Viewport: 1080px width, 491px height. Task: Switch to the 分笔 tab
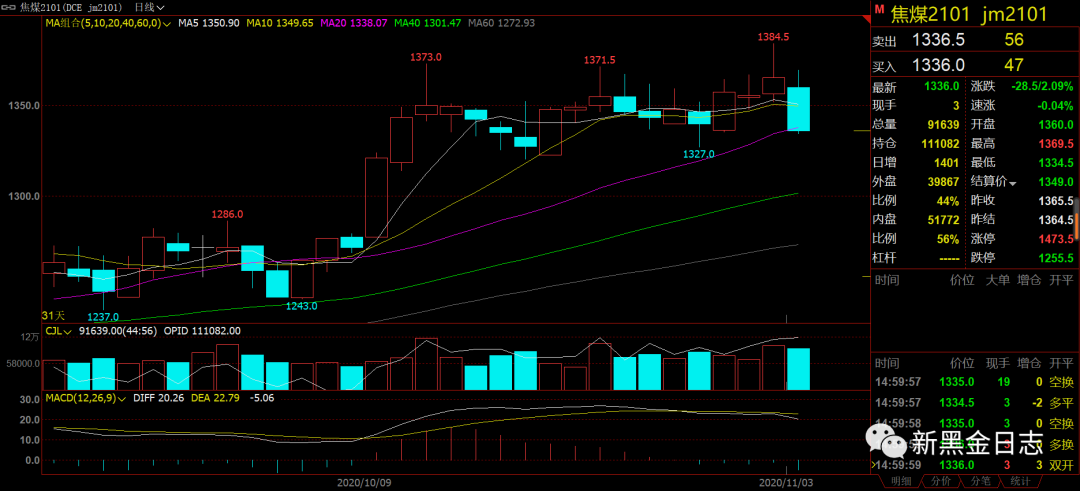tap(979, 481)
